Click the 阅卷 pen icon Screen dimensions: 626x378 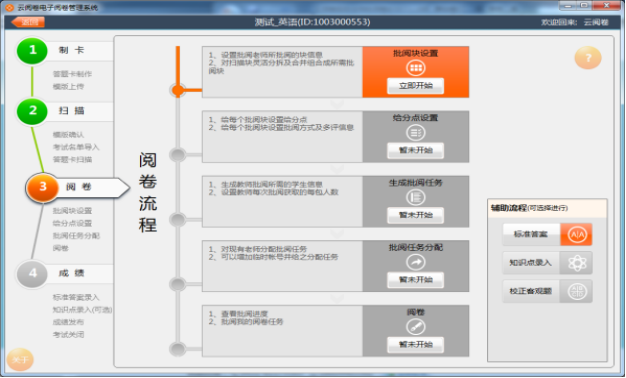[x=416, y=327]
